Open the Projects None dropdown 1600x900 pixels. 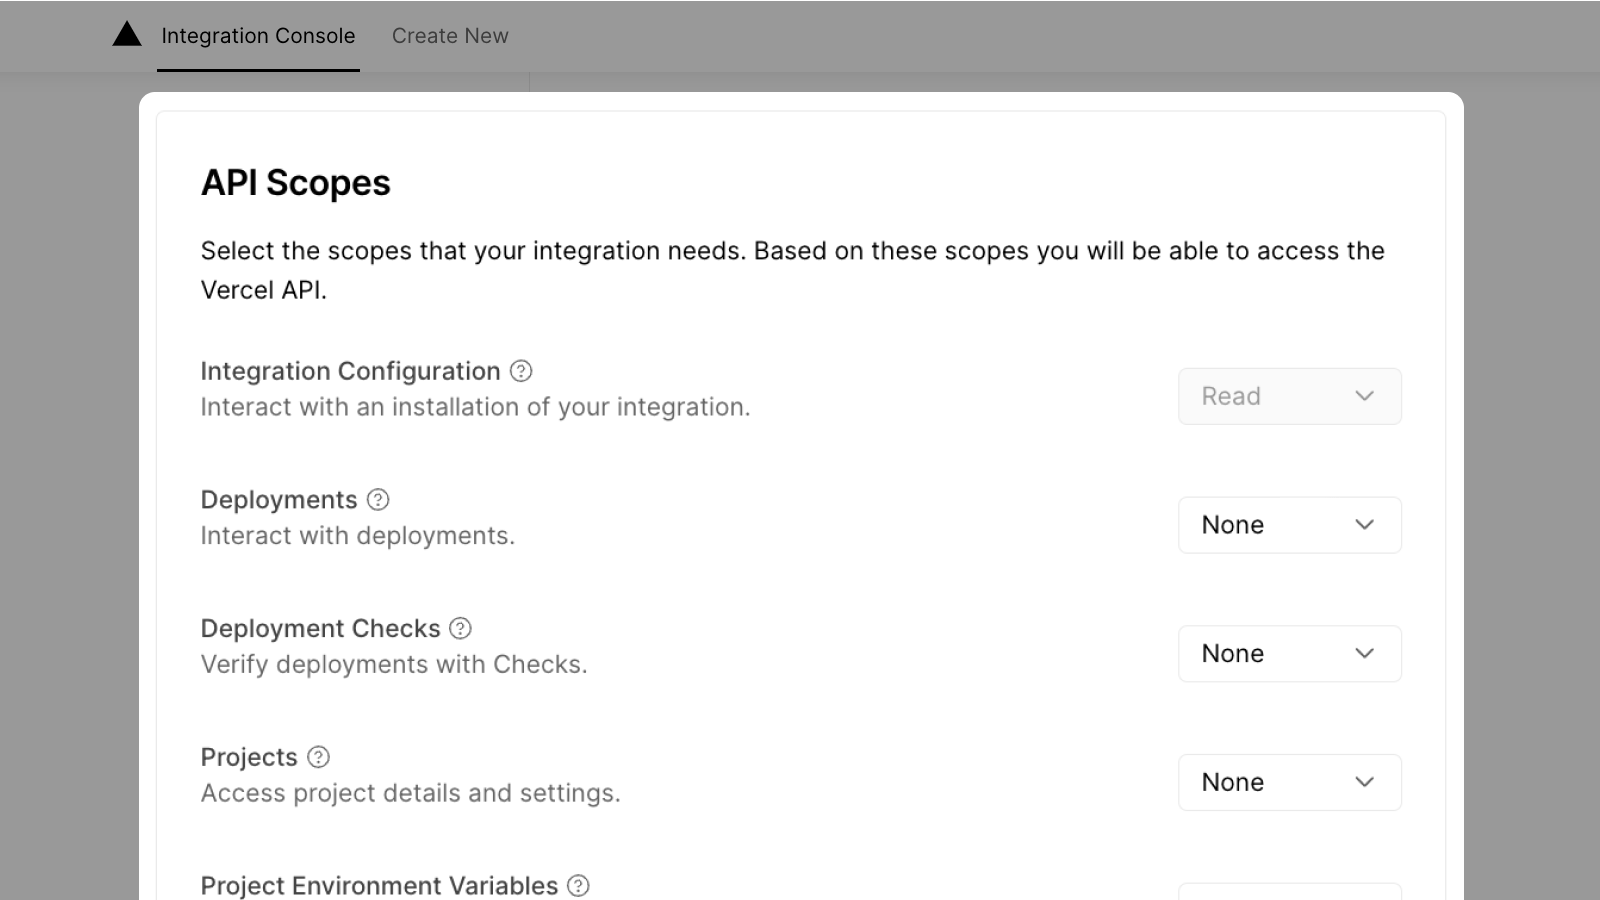[1290, 782]
